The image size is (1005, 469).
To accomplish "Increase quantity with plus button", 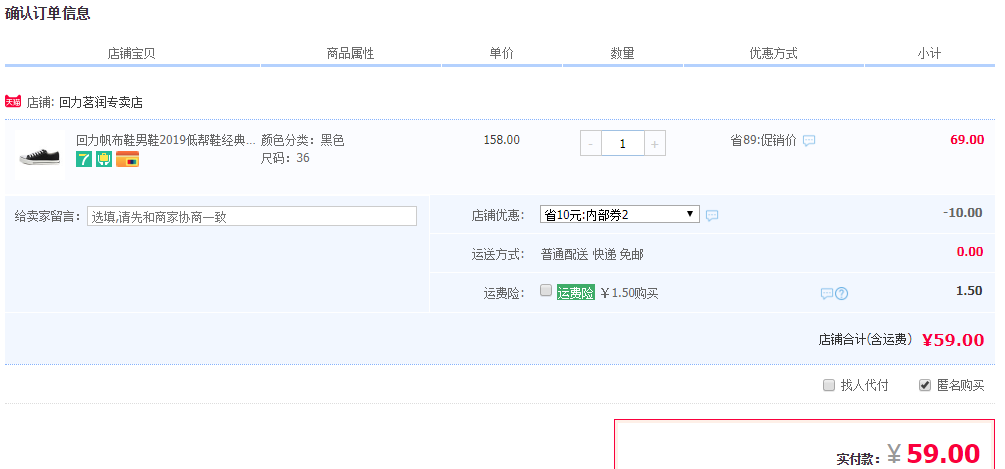I will click(654, 144).
